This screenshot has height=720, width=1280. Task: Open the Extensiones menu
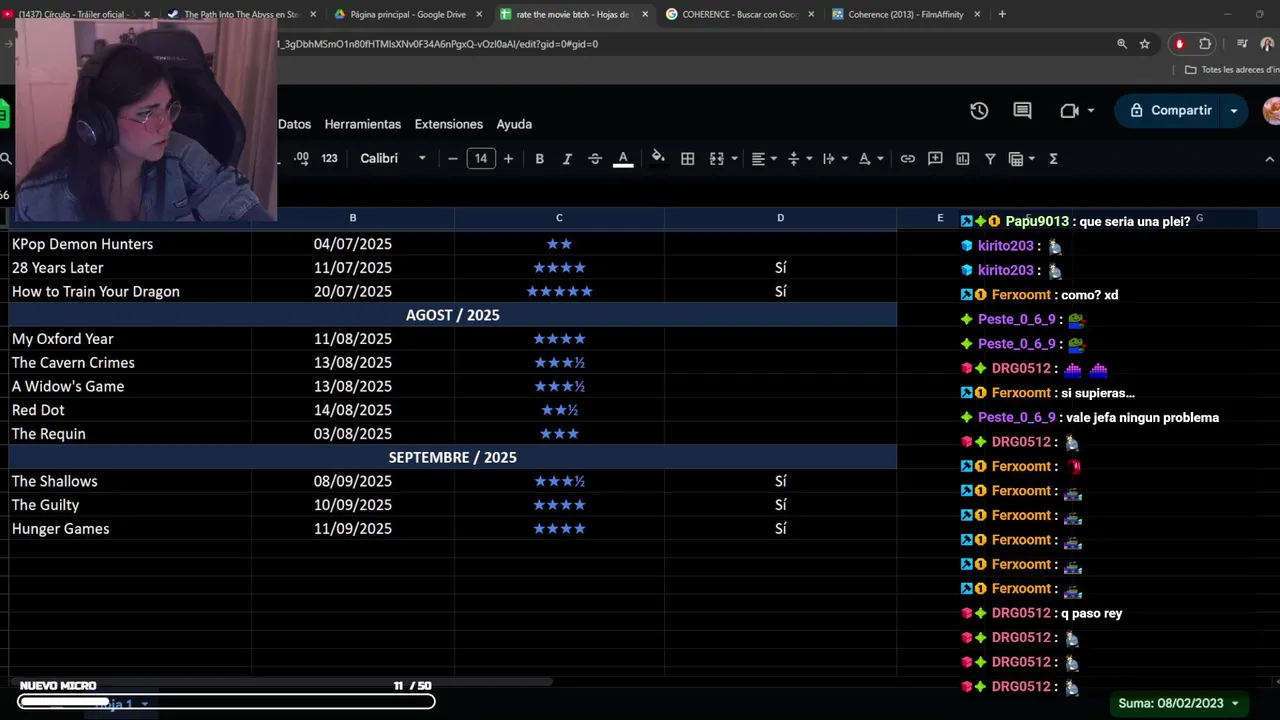tap(448, 124)
